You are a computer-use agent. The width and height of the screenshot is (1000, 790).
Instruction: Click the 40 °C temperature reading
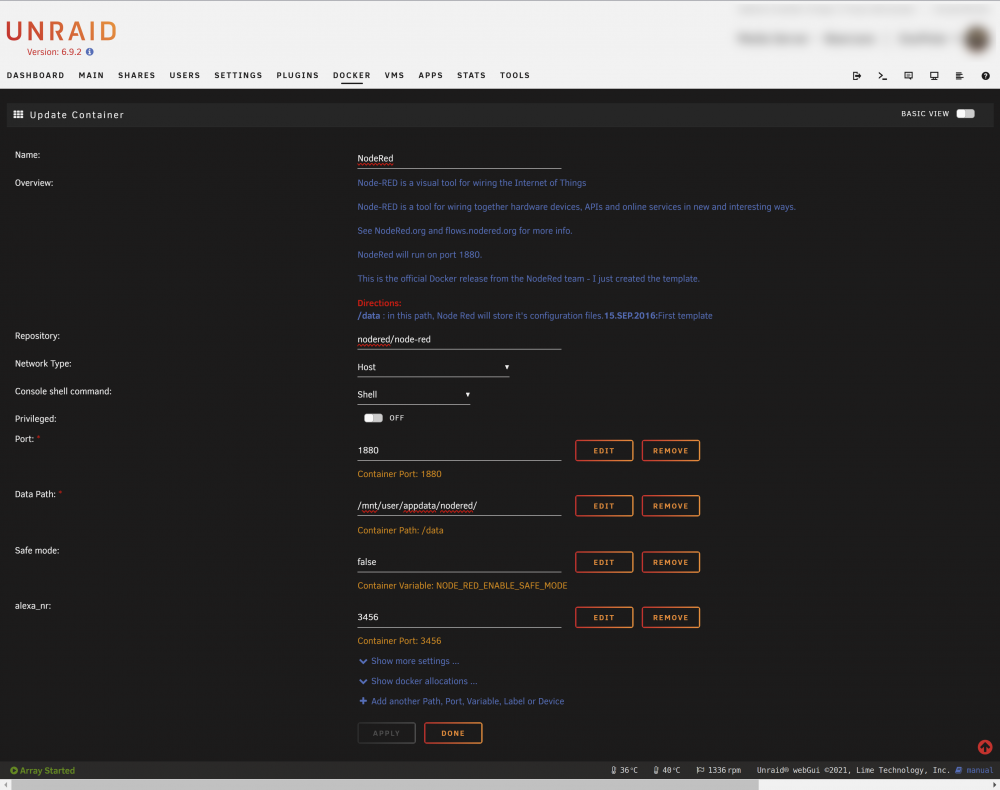pos(666,770)
